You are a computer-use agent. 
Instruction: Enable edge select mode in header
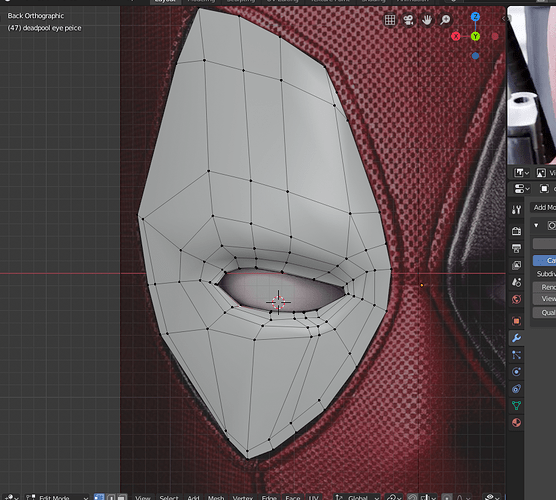pos(111,497)
